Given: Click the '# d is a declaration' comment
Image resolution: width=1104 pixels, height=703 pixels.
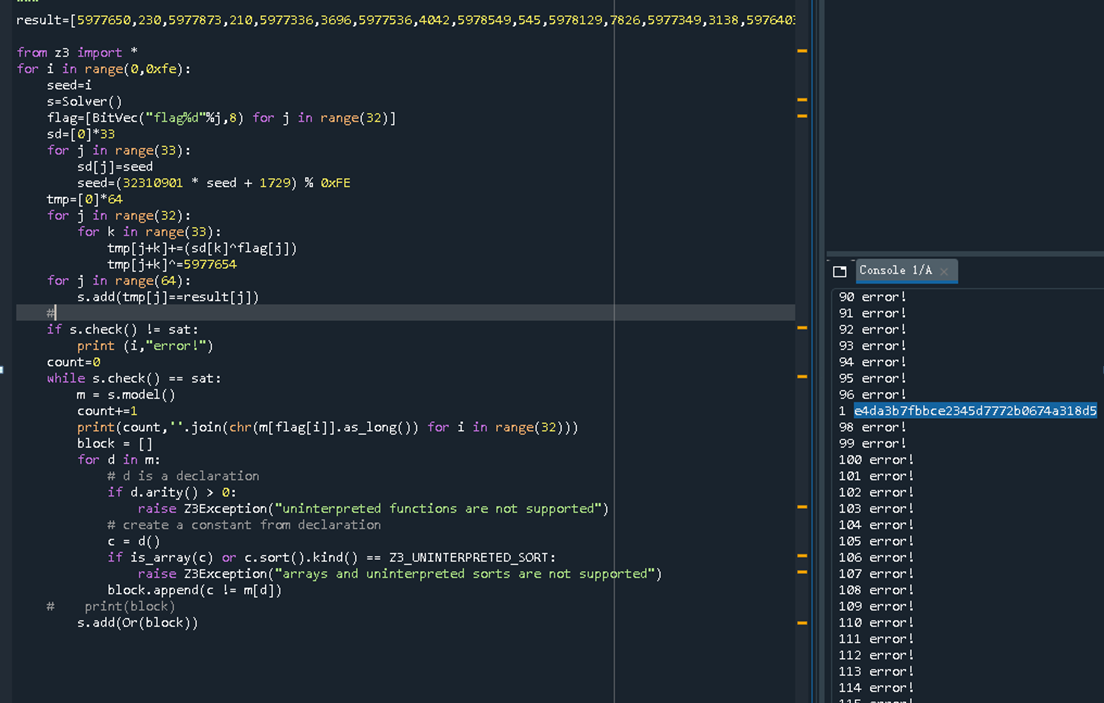Looking at the screenshot, I should tap(183, 476).
